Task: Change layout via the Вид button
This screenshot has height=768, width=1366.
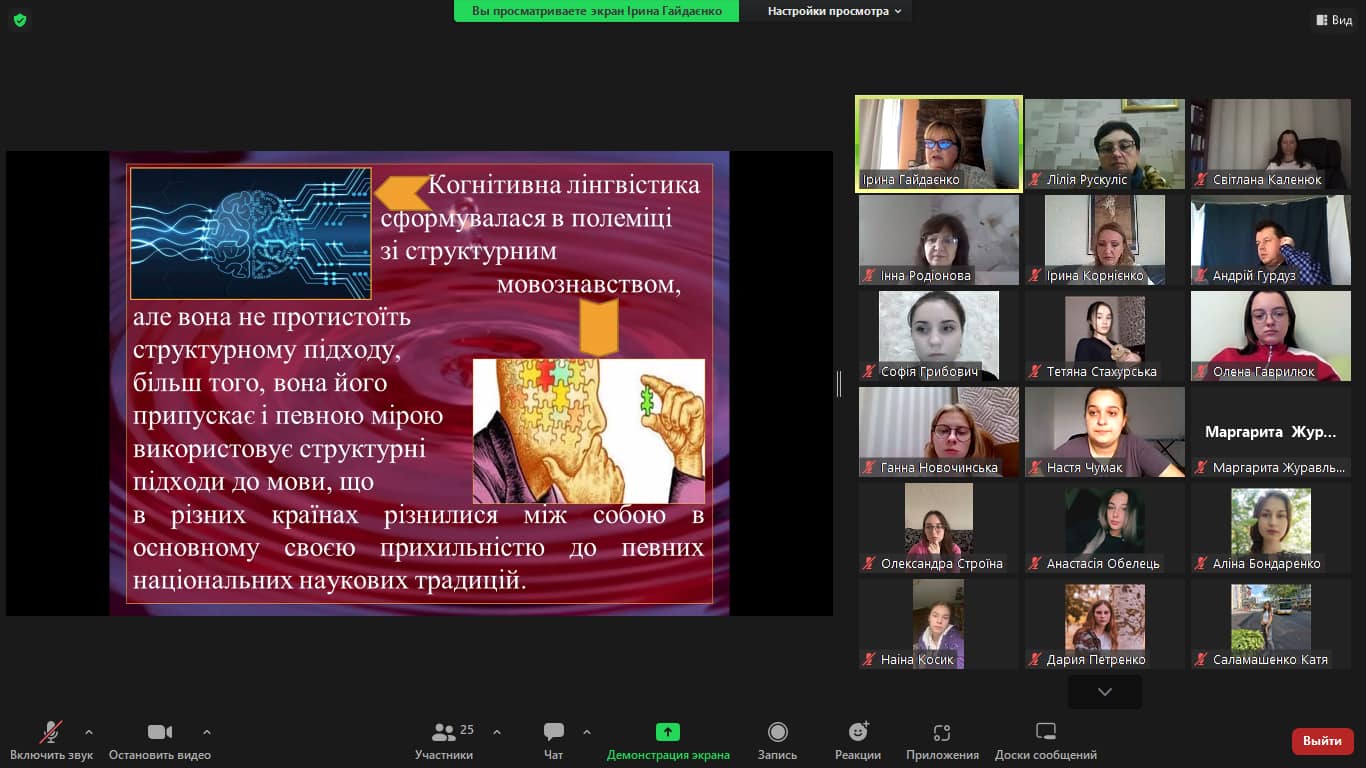Action: 1334,20
